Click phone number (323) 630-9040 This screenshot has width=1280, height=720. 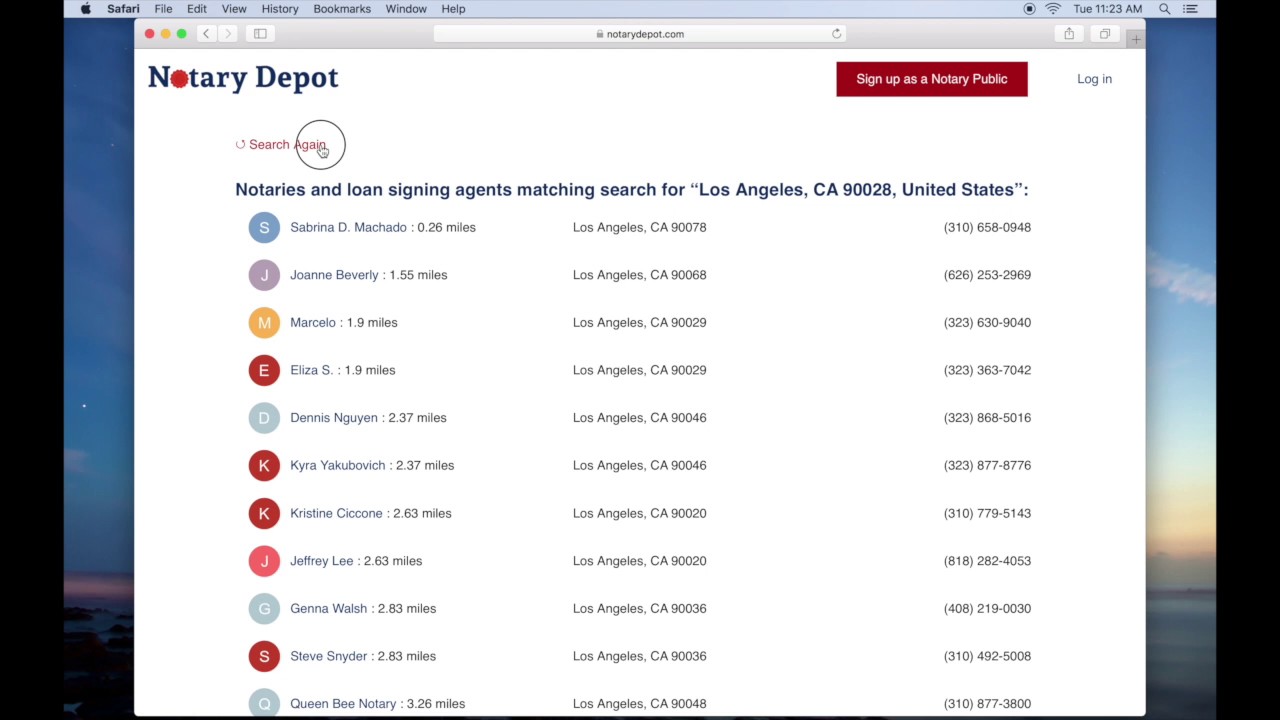coord(987,322)
